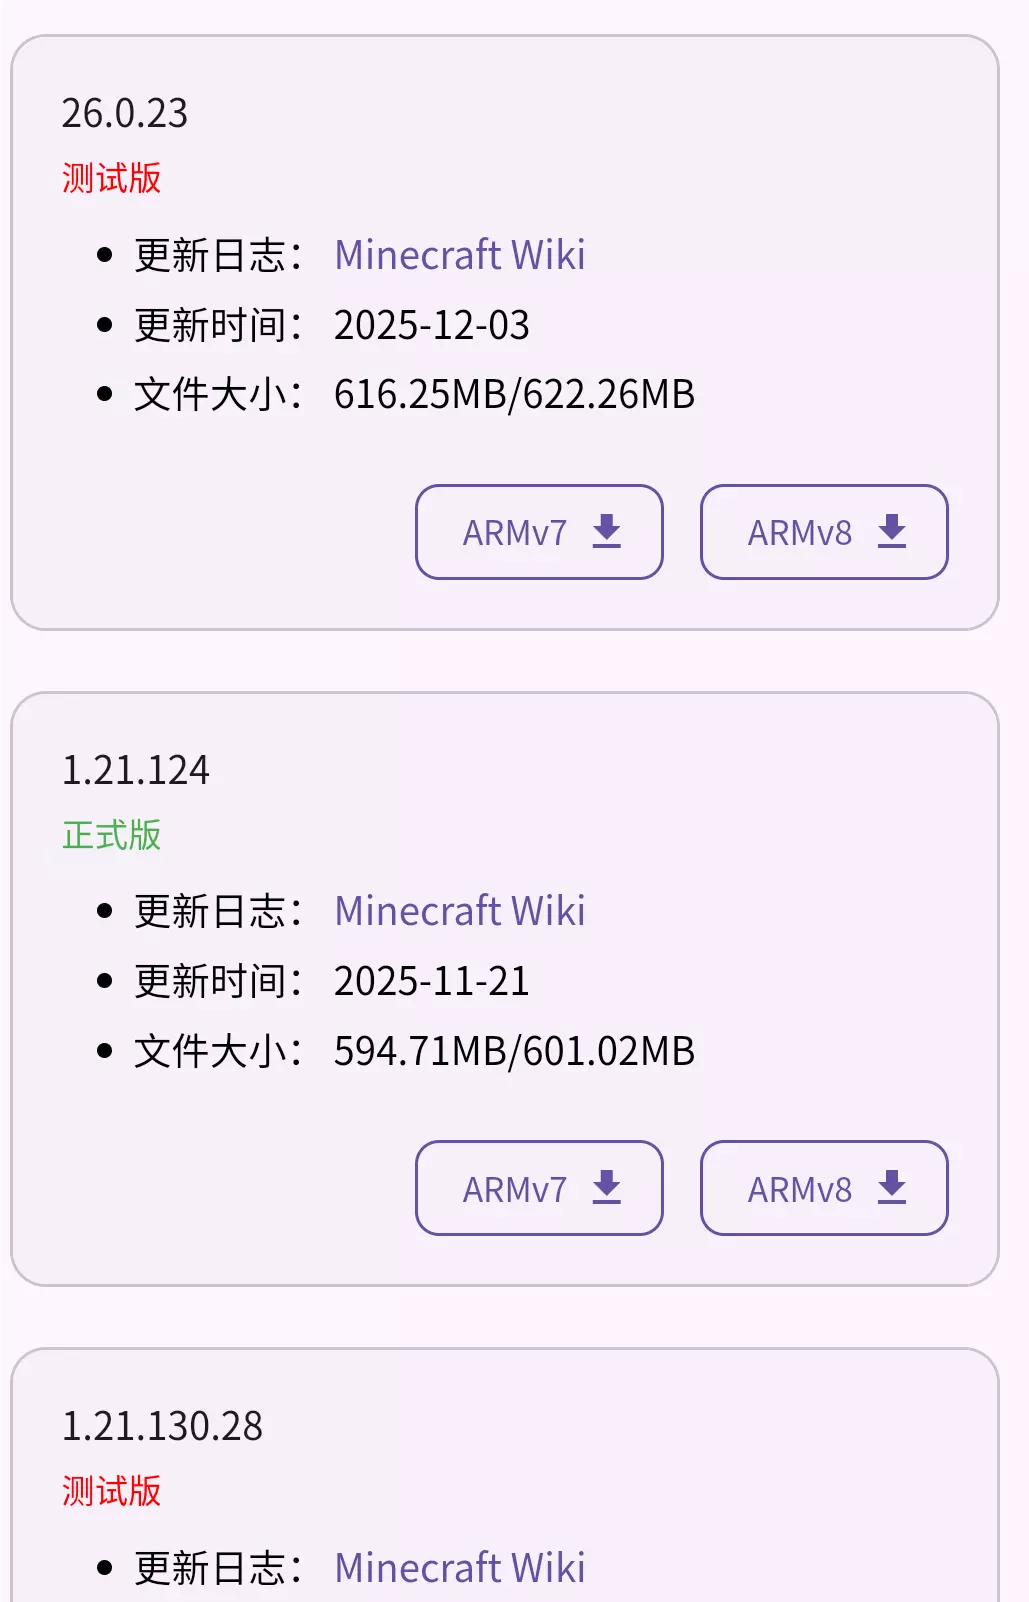Click ARMv7 download arrow icon for 1.21.124
The height and width of the screenshot is (1602, 1029).
pyautogui.click(x=607, y=1187)
